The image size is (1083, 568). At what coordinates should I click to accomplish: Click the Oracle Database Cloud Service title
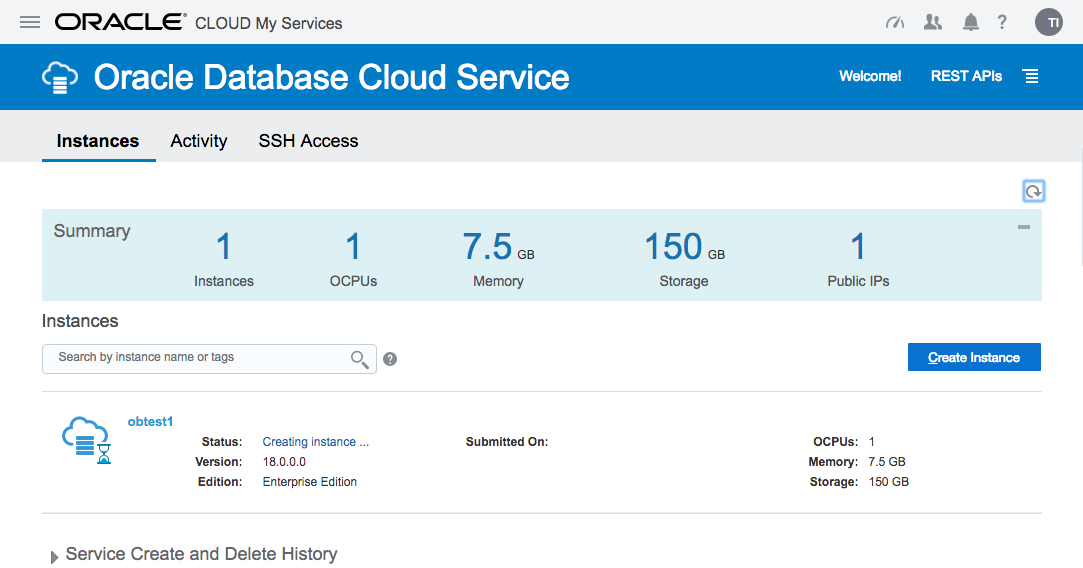[x=332, y=77]
